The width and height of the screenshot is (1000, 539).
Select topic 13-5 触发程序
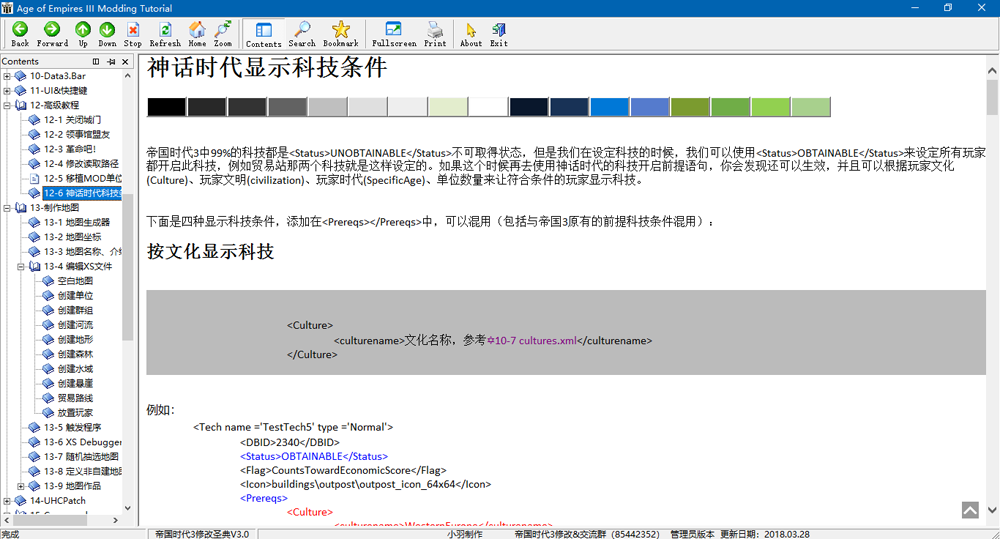tap(72, 428)
